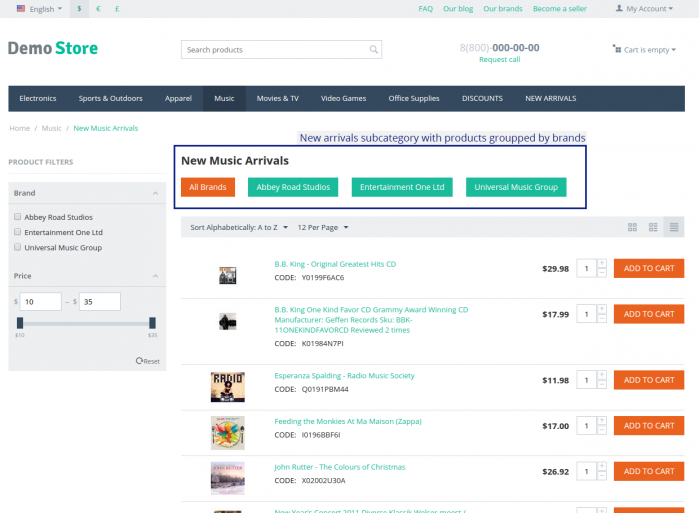700x513 pixels.
Task: Increase quantity for Esperanza Spalding item
Action: pyautogui.click(x=602, y=375)
